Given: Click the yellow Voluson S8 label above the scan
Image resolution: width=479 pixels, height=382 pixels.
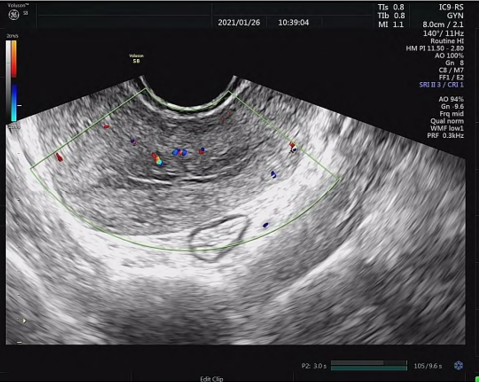Looking at the screenshot, I should coord(136,58).
